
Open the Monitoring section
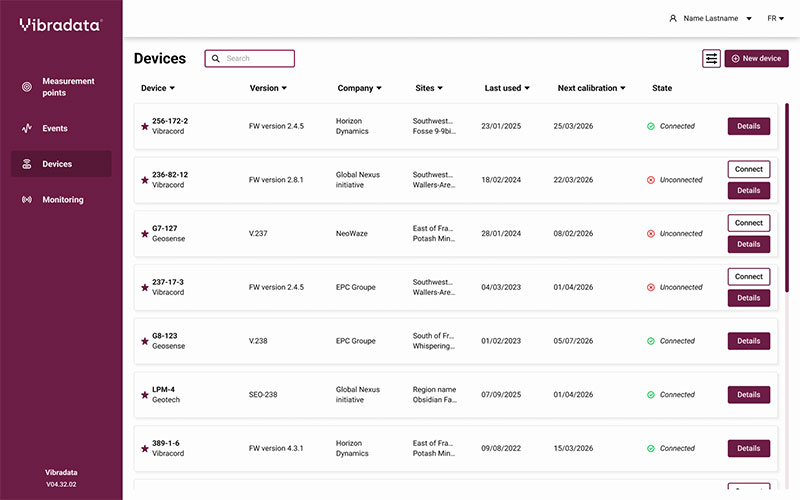pyautogui.click(x=61, y=200)
